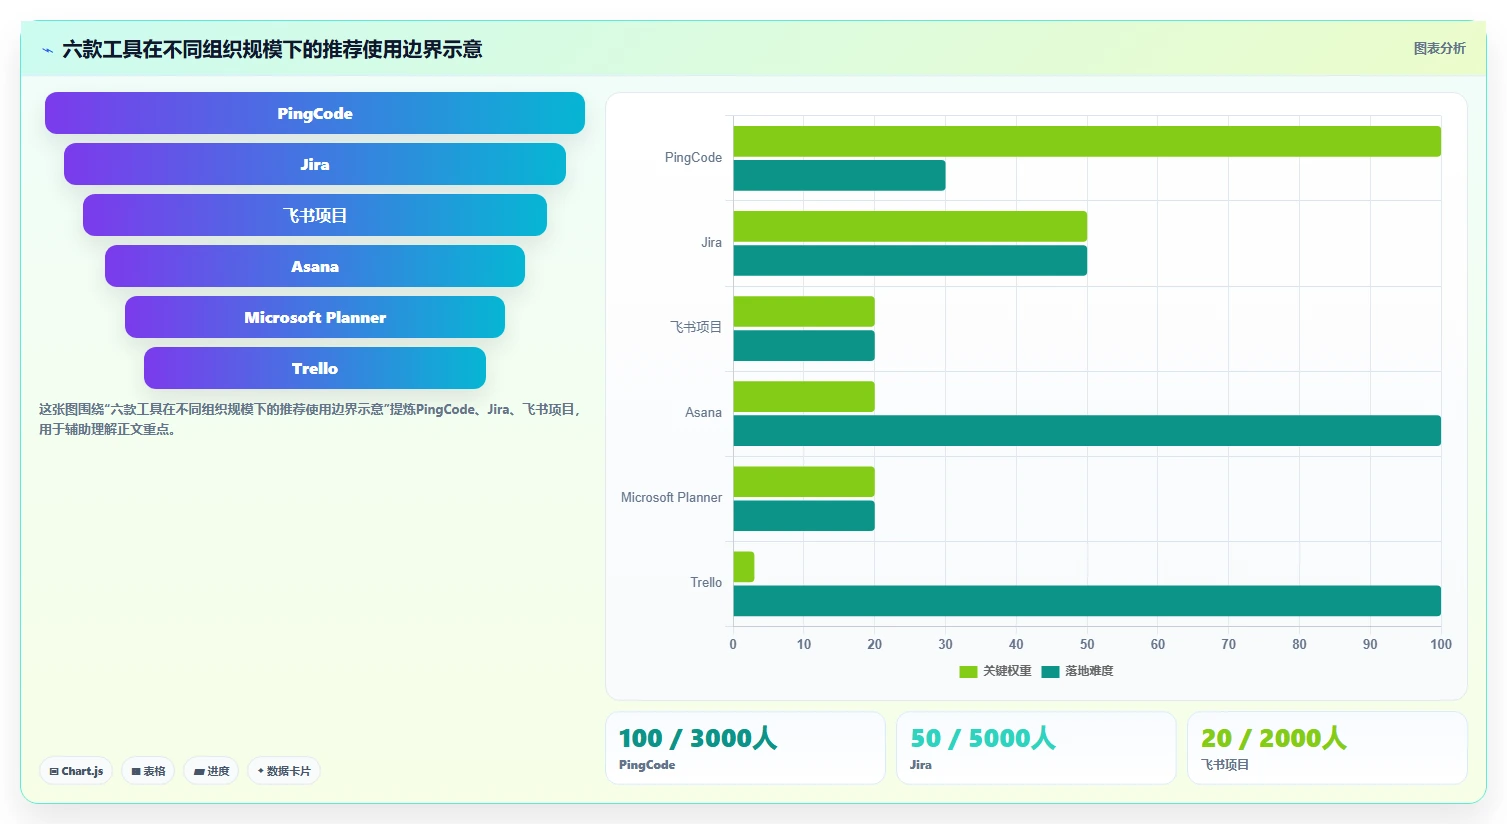Click the x-axis tick label 0
This screenshot has height=824, width=1507.
(733, 644)
